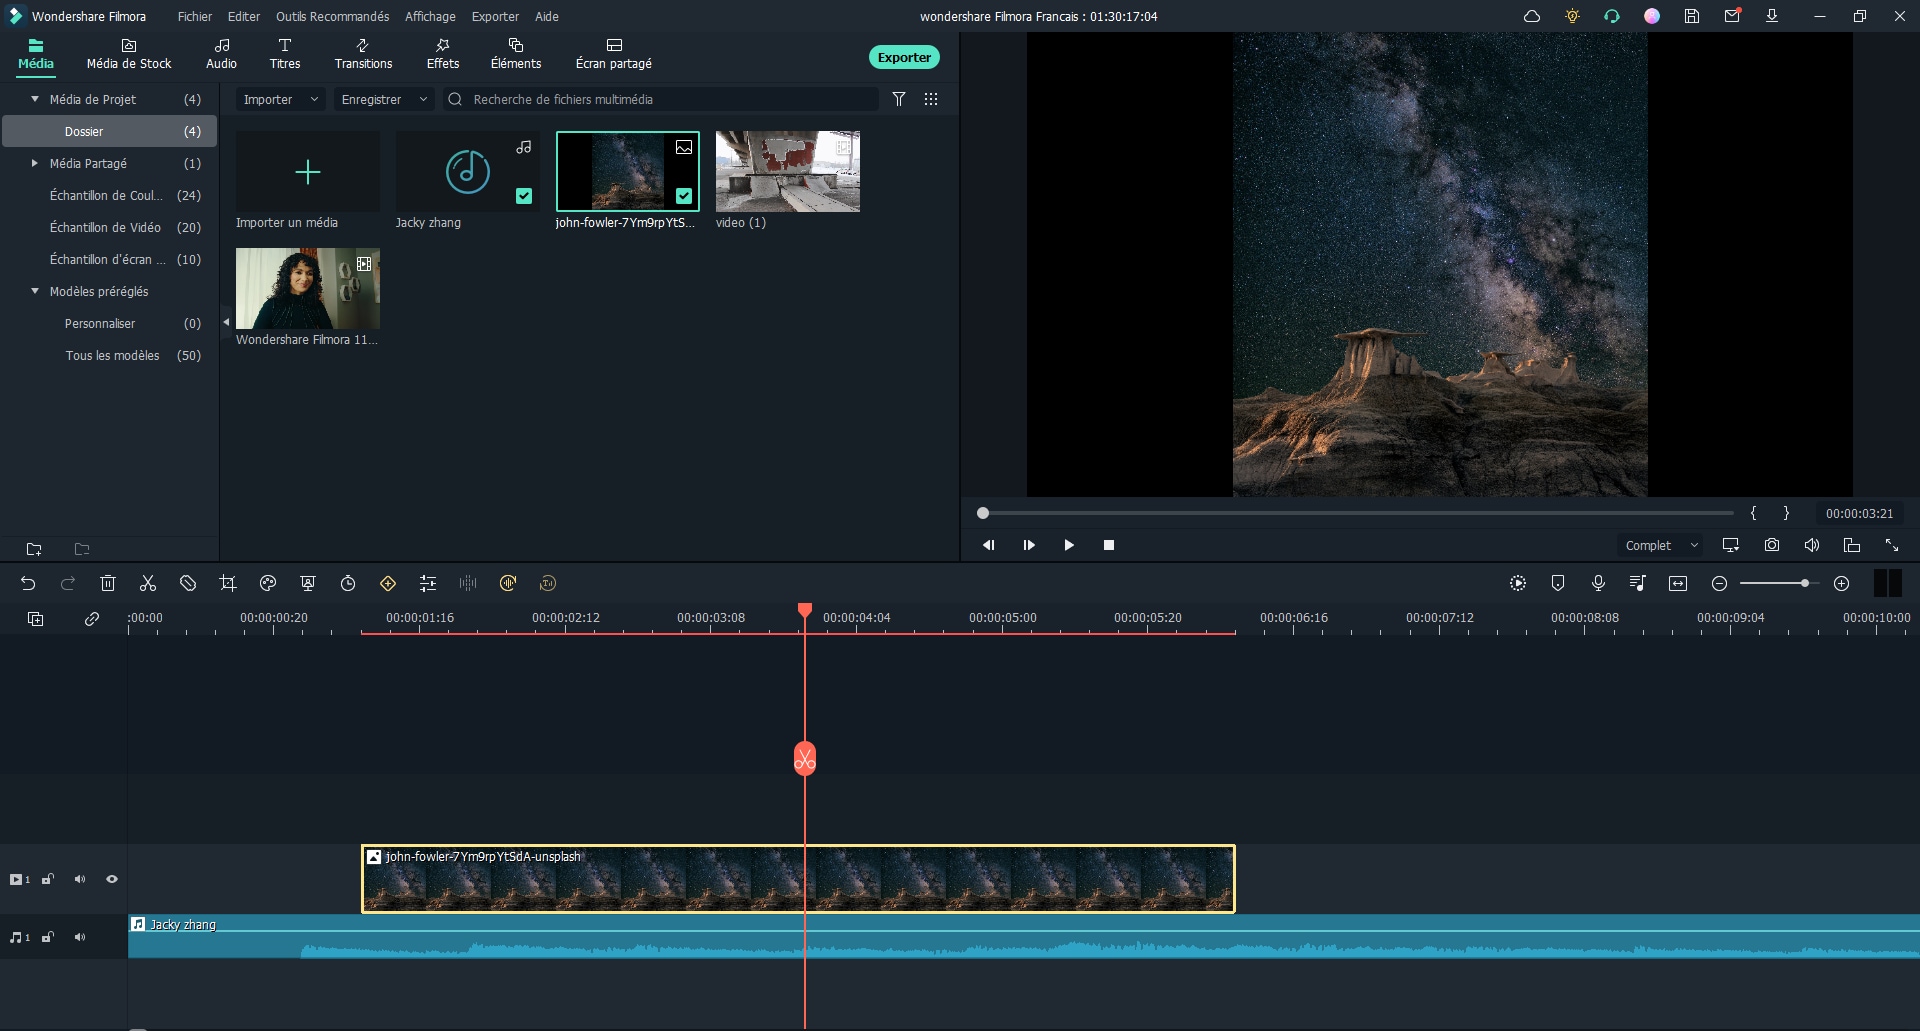Open the Fichier menu
This screenshot has height=1031, width=1920.
(195, 16)
